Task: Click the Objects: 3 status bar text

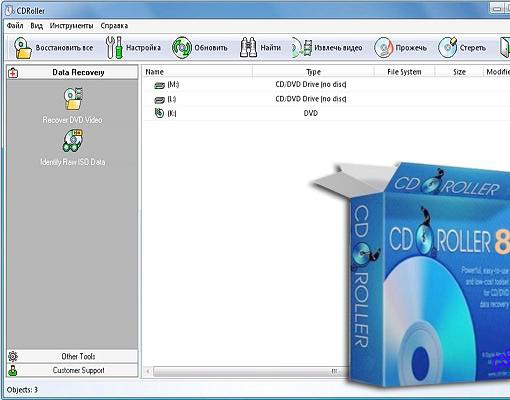Action: pyautogui.click(x=22, y=390)
